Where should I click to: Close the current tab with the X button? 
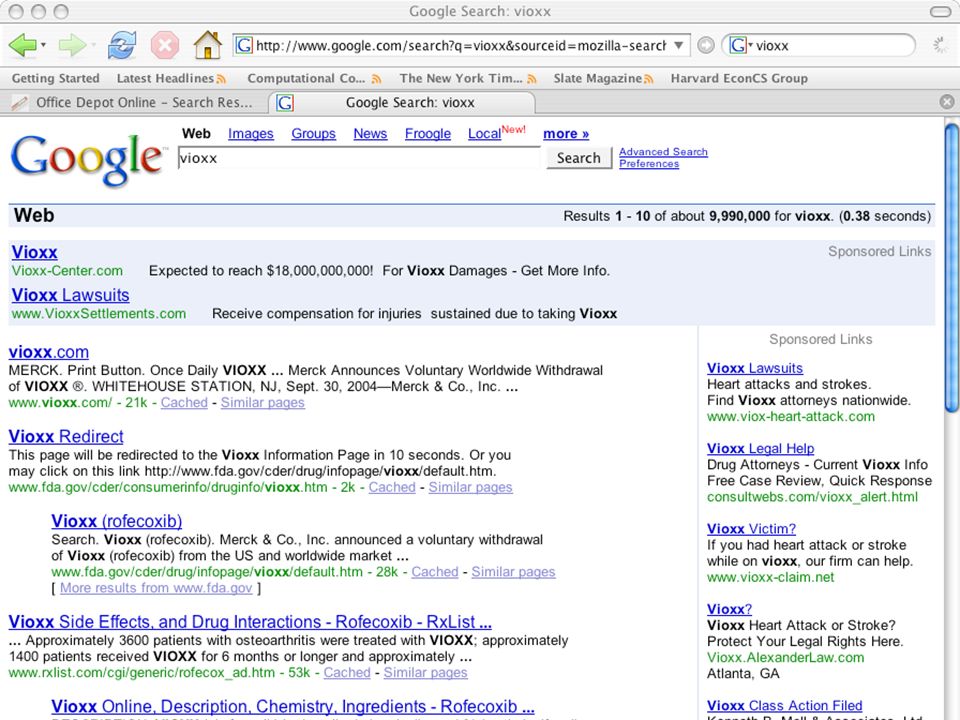click(x=947, y=102)
